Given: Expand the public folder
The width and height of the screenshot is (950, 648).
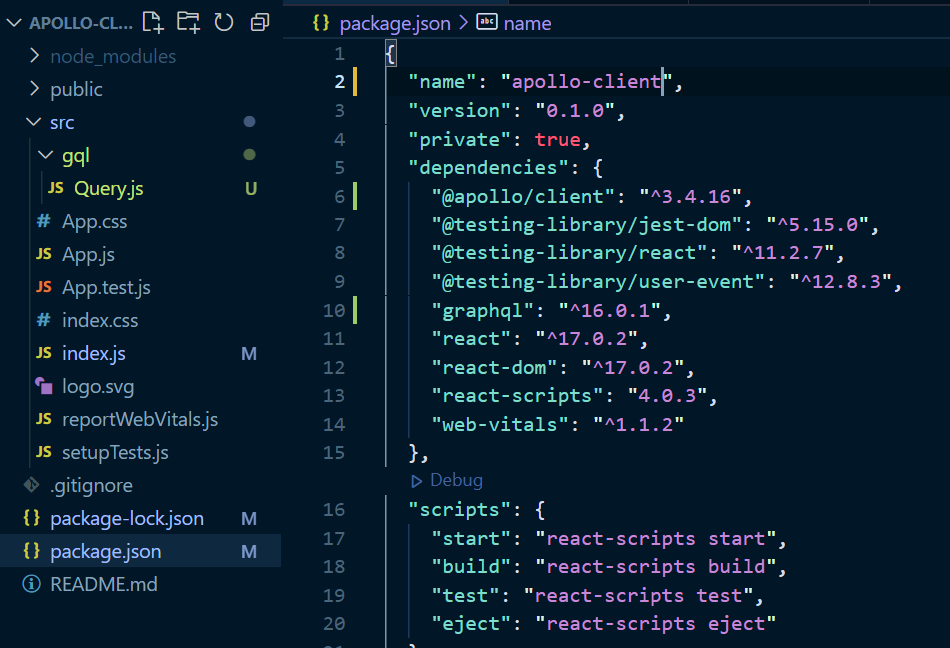Looking at the screenshot, I should 35,89.
